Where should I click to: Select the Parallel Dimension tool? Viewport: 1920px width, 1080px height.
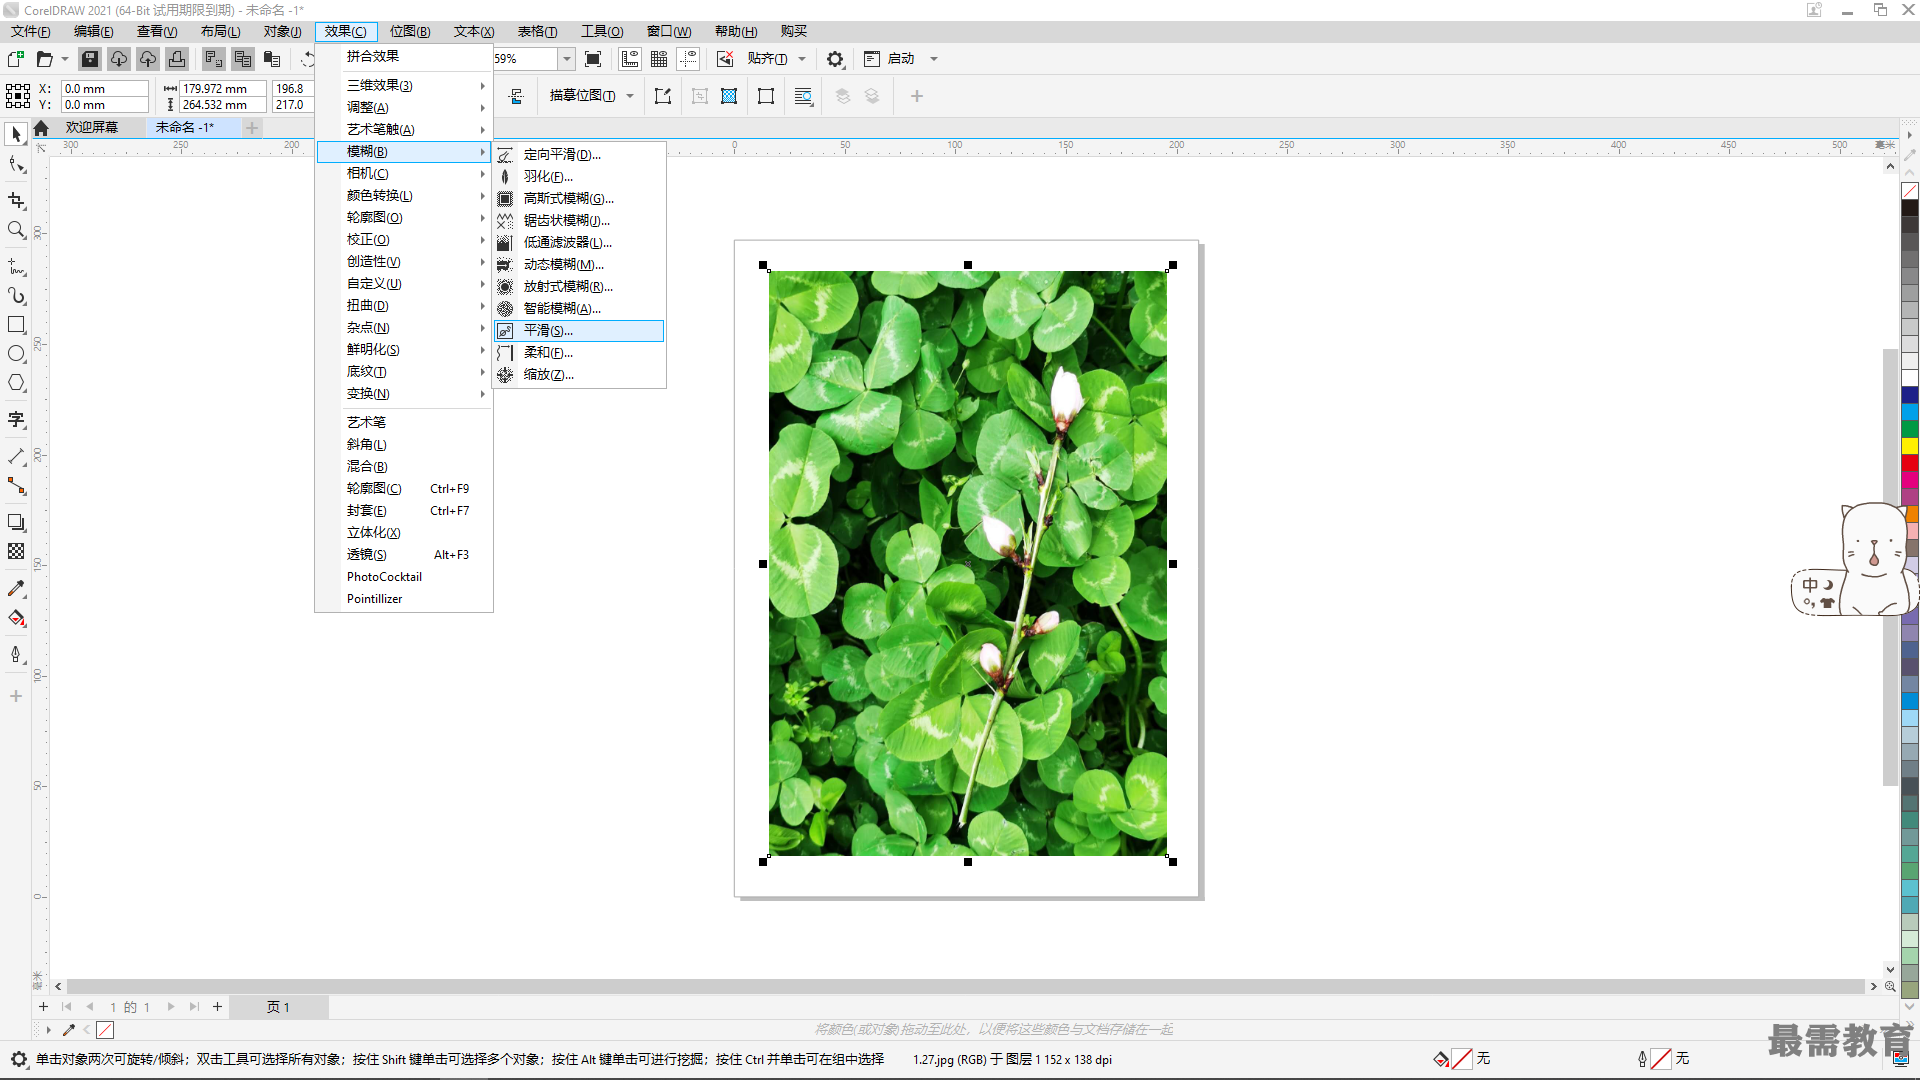(16, 457)
